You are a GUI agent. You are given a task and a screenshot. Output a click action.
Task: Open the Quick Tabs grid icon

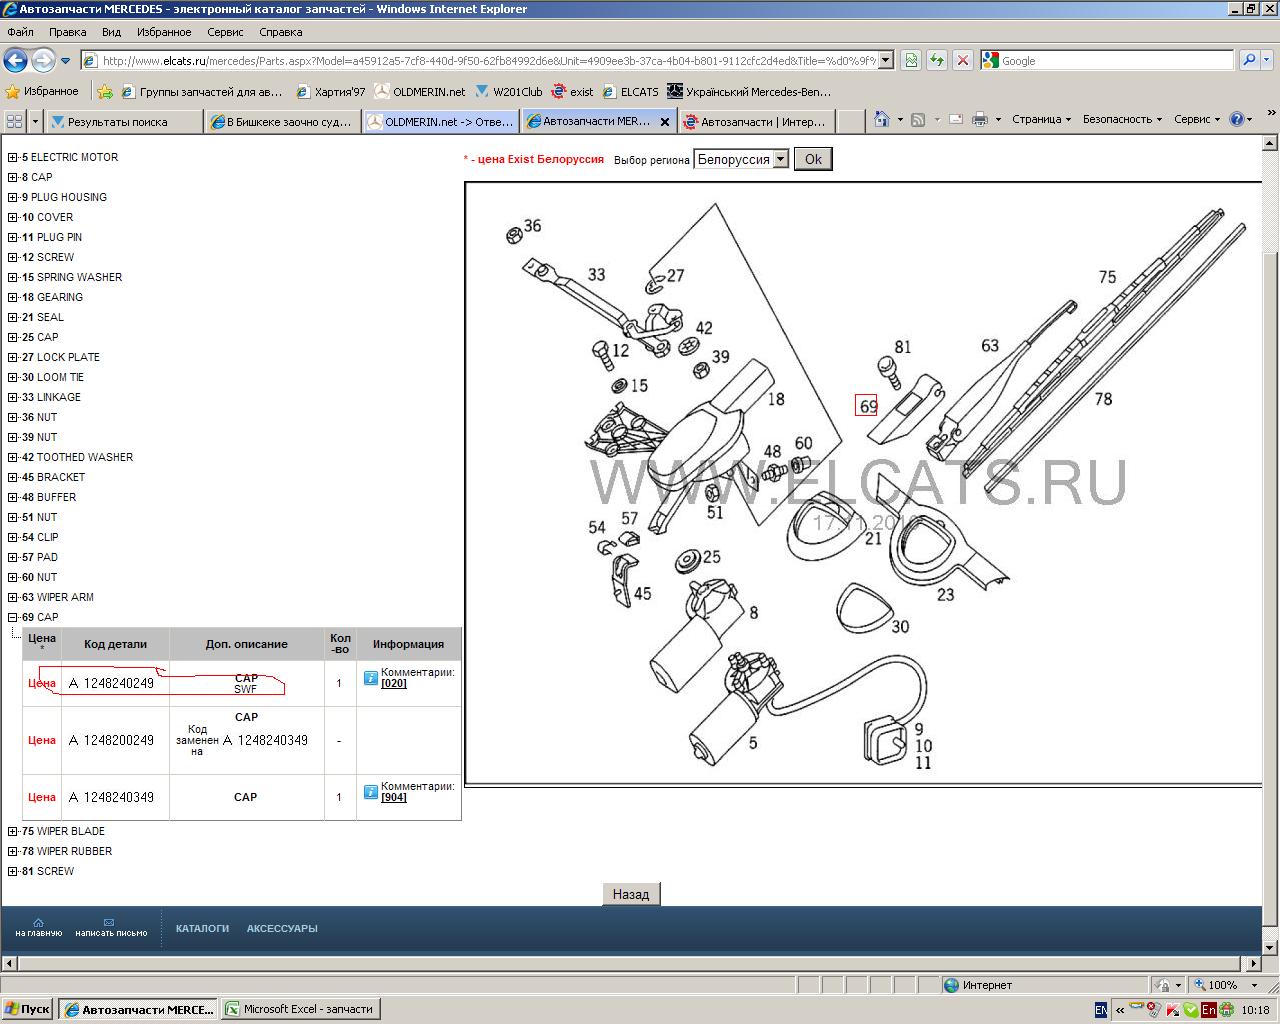pyautogui.click(x=14, y=121)
